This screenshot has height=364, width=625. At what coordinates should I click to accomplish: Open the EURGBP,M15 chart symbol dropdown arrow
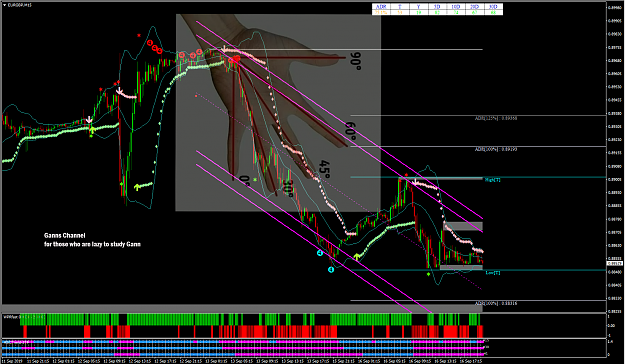click(x=4, y=5)
